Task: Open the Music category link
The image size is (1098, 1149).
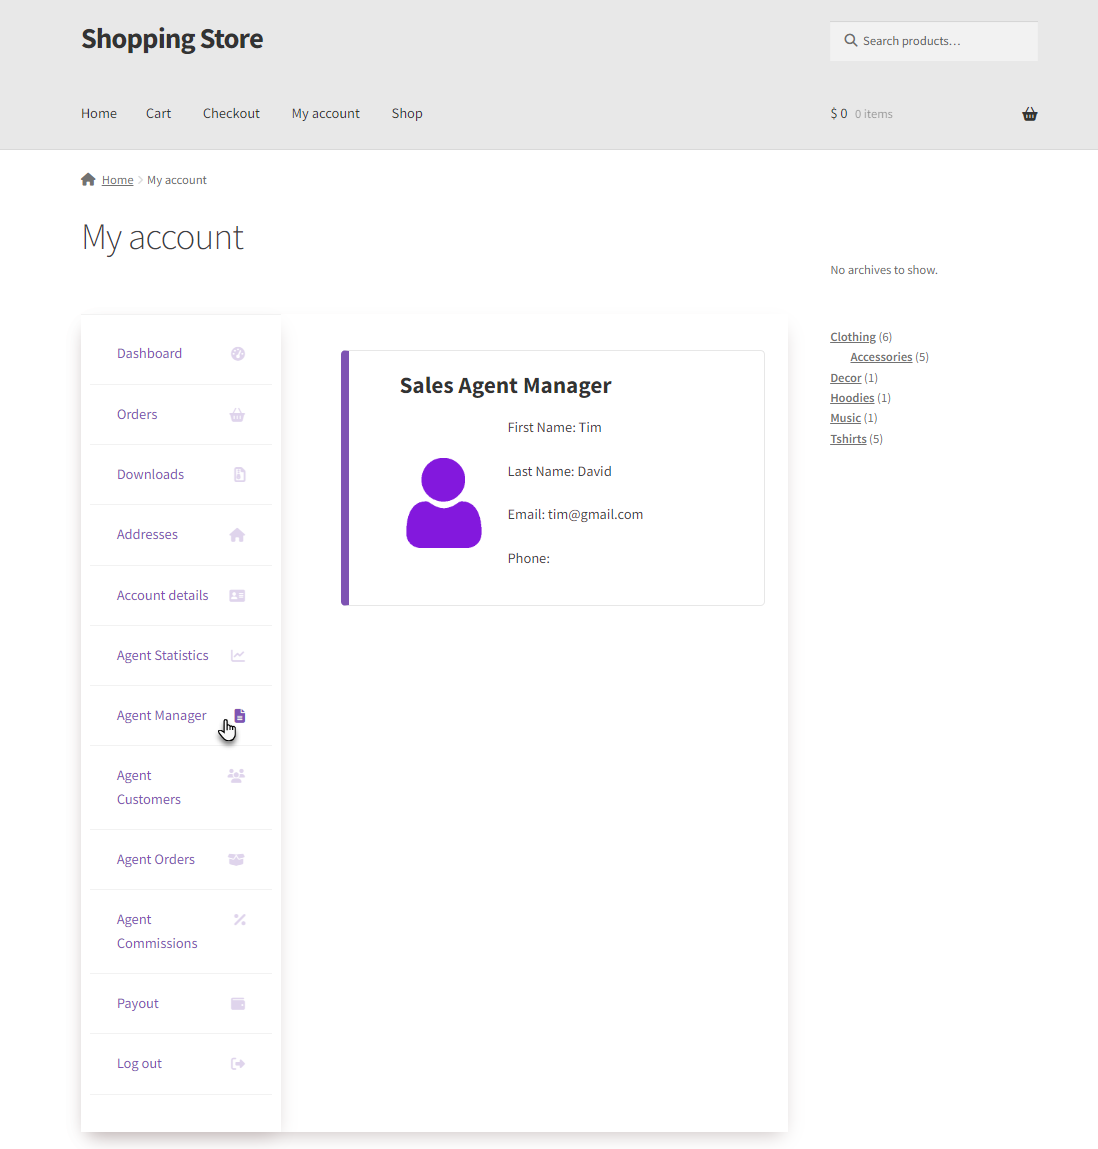Action: click(845, 418)
